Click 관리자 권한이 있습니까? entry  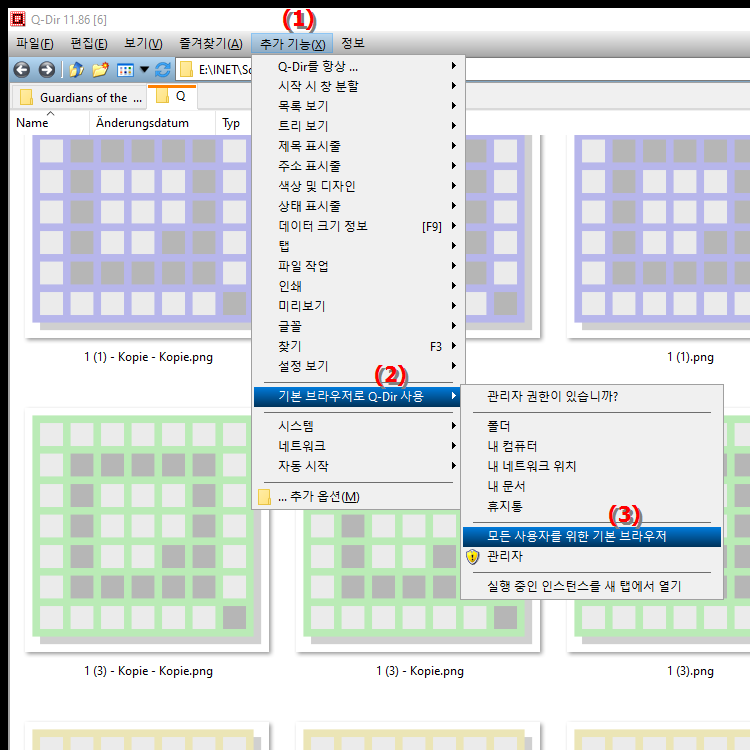click(x=592, y=396)
